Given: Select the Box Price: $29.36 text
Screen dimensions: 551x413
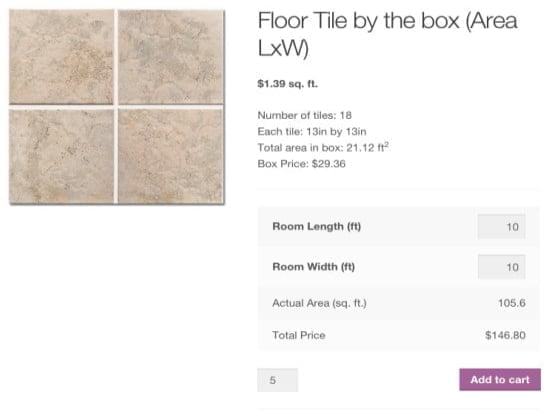Looking at the screenshot, I should 302,164.
